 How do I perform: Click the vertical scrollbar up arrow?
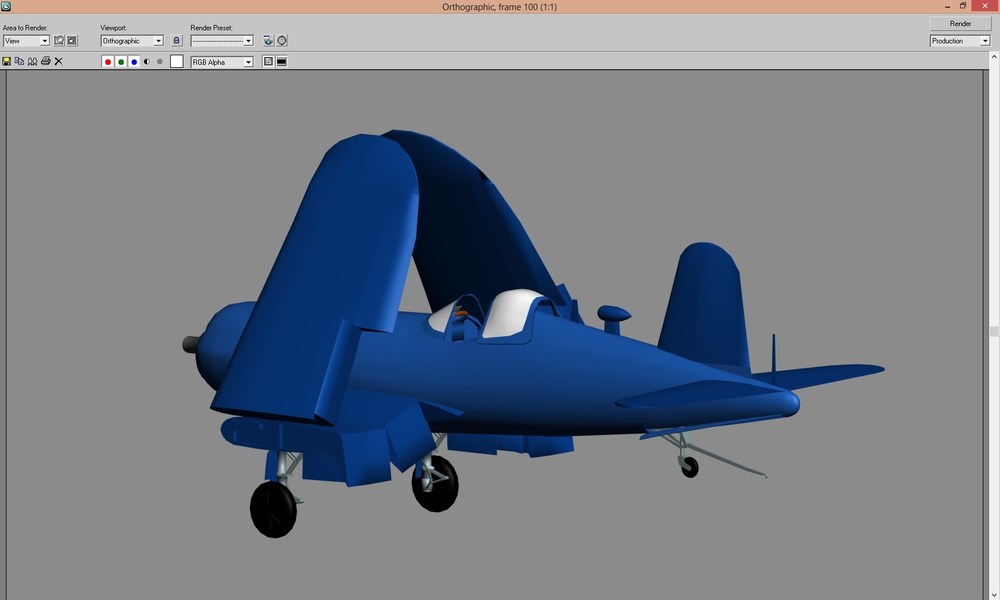point(994,57)
